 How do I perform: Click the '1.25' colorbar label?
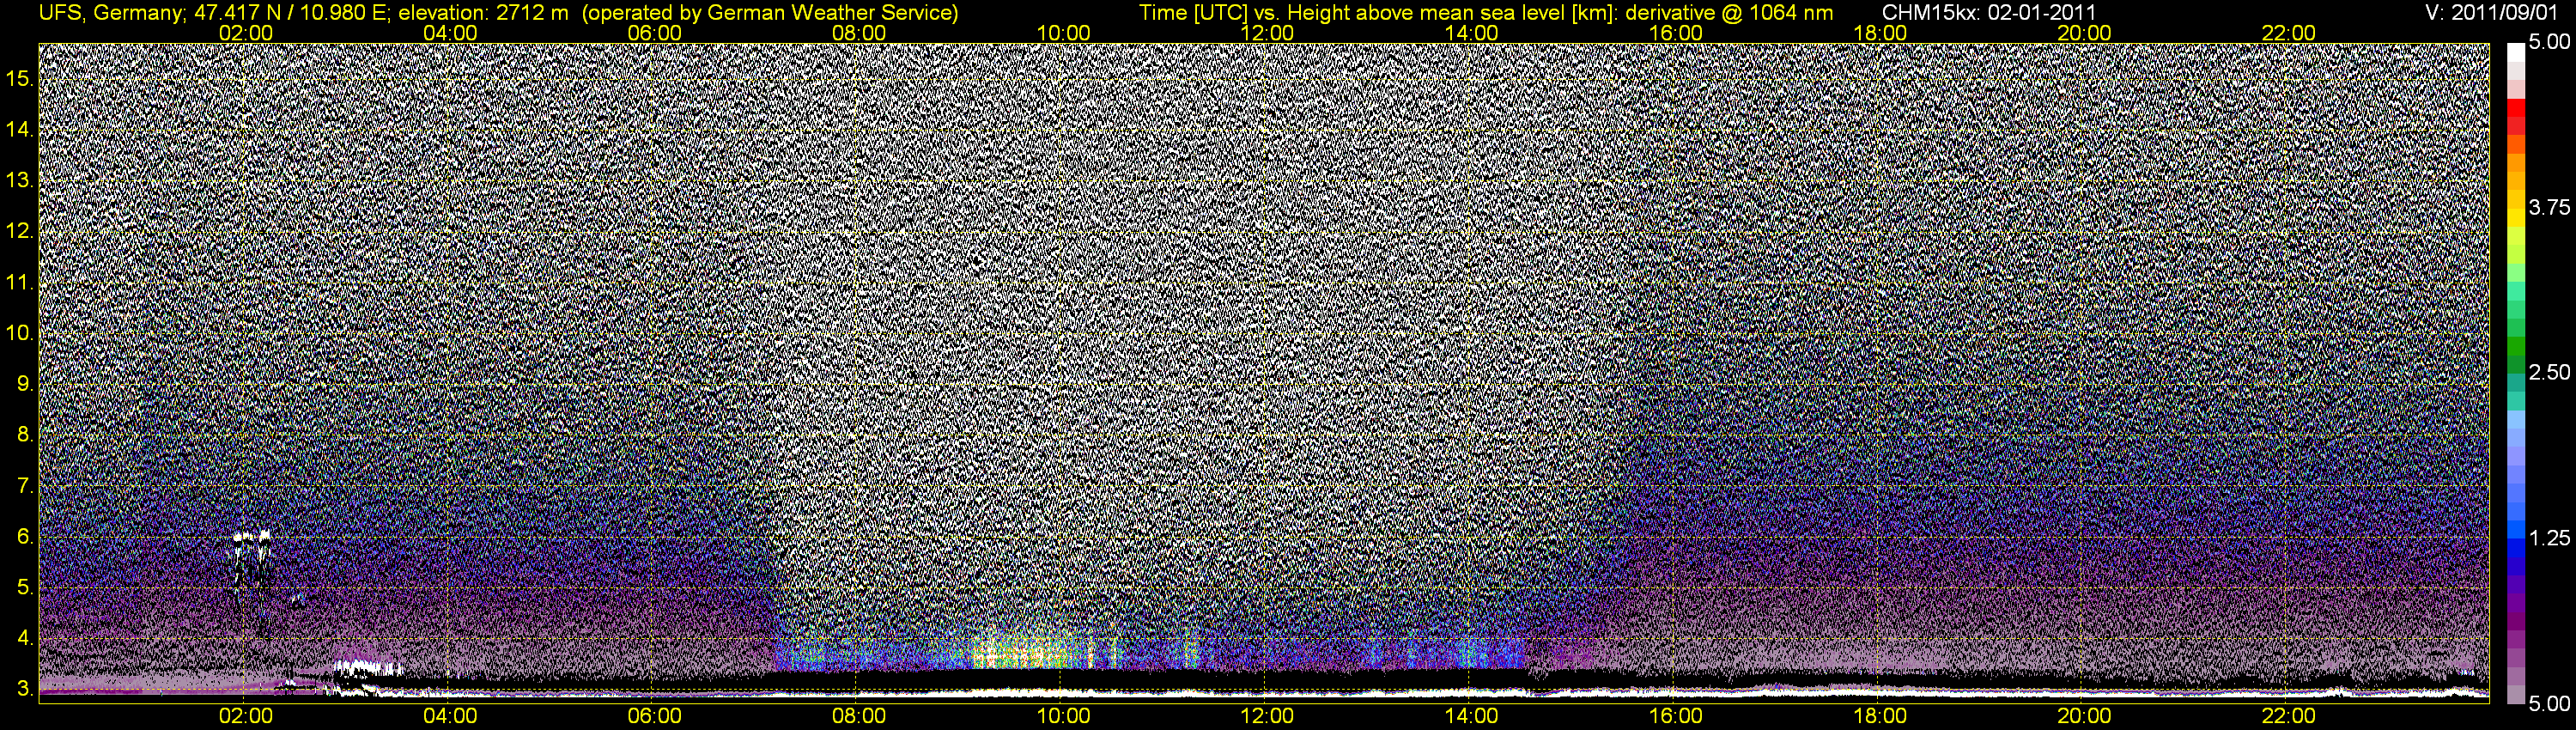[x=2548, y=538]
